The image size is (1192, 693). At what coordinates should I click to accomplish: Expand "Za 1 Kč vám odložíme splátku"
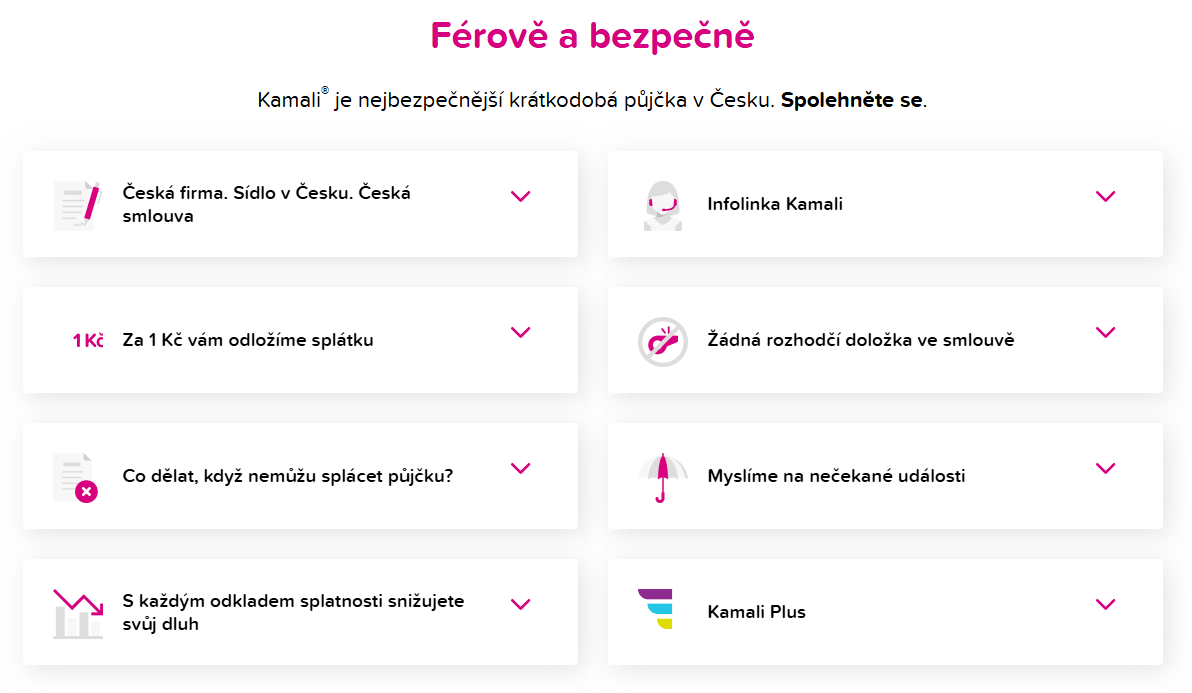click(x=520, y=332)
